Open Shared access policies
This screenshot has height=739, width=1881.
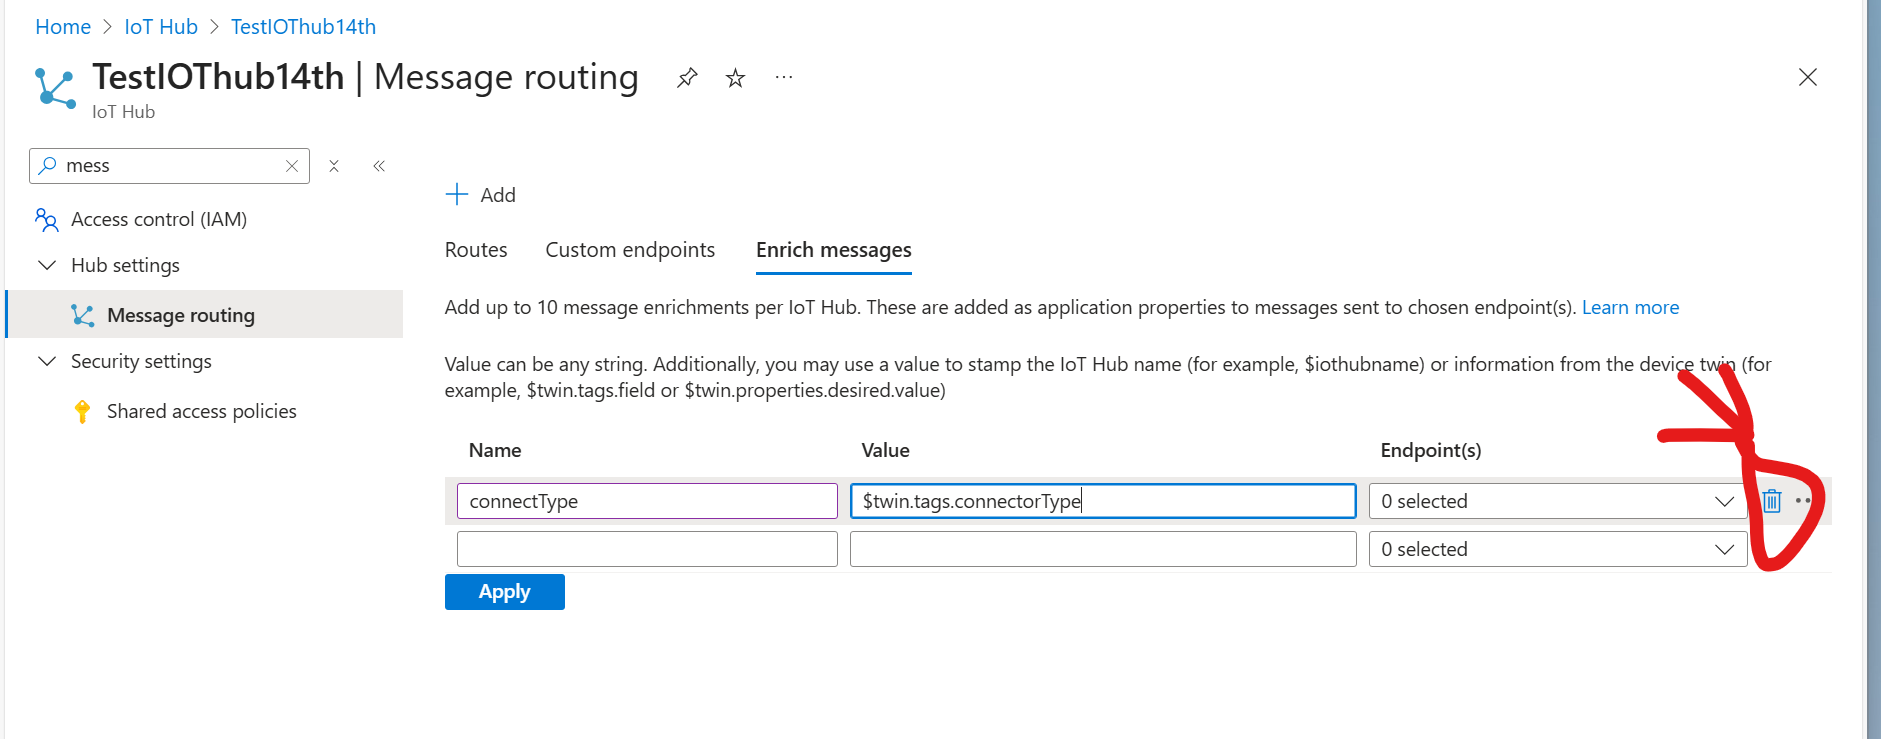[202, 411]
